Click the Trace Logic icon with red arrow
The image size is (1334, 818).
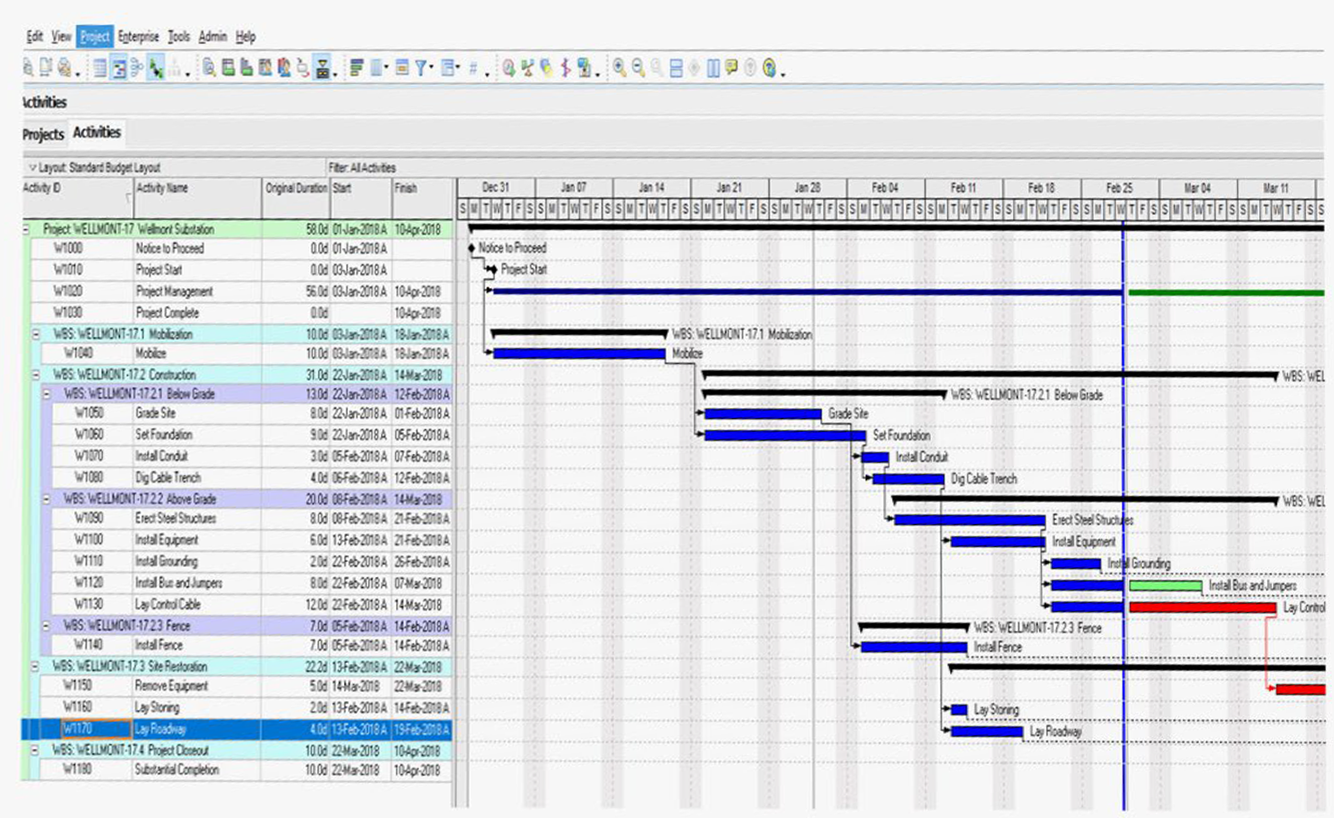[x=302, y=69]
